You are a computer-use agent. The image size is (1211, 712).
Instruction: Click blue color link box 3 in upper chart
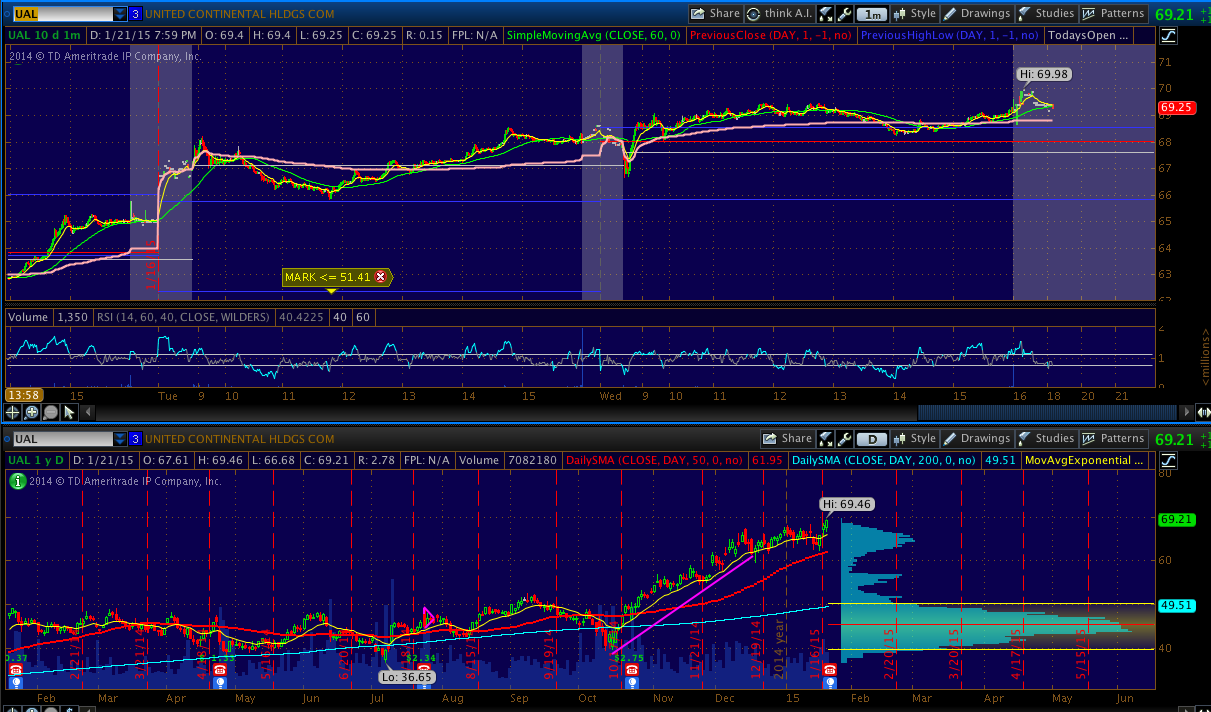tap(135, 14)
